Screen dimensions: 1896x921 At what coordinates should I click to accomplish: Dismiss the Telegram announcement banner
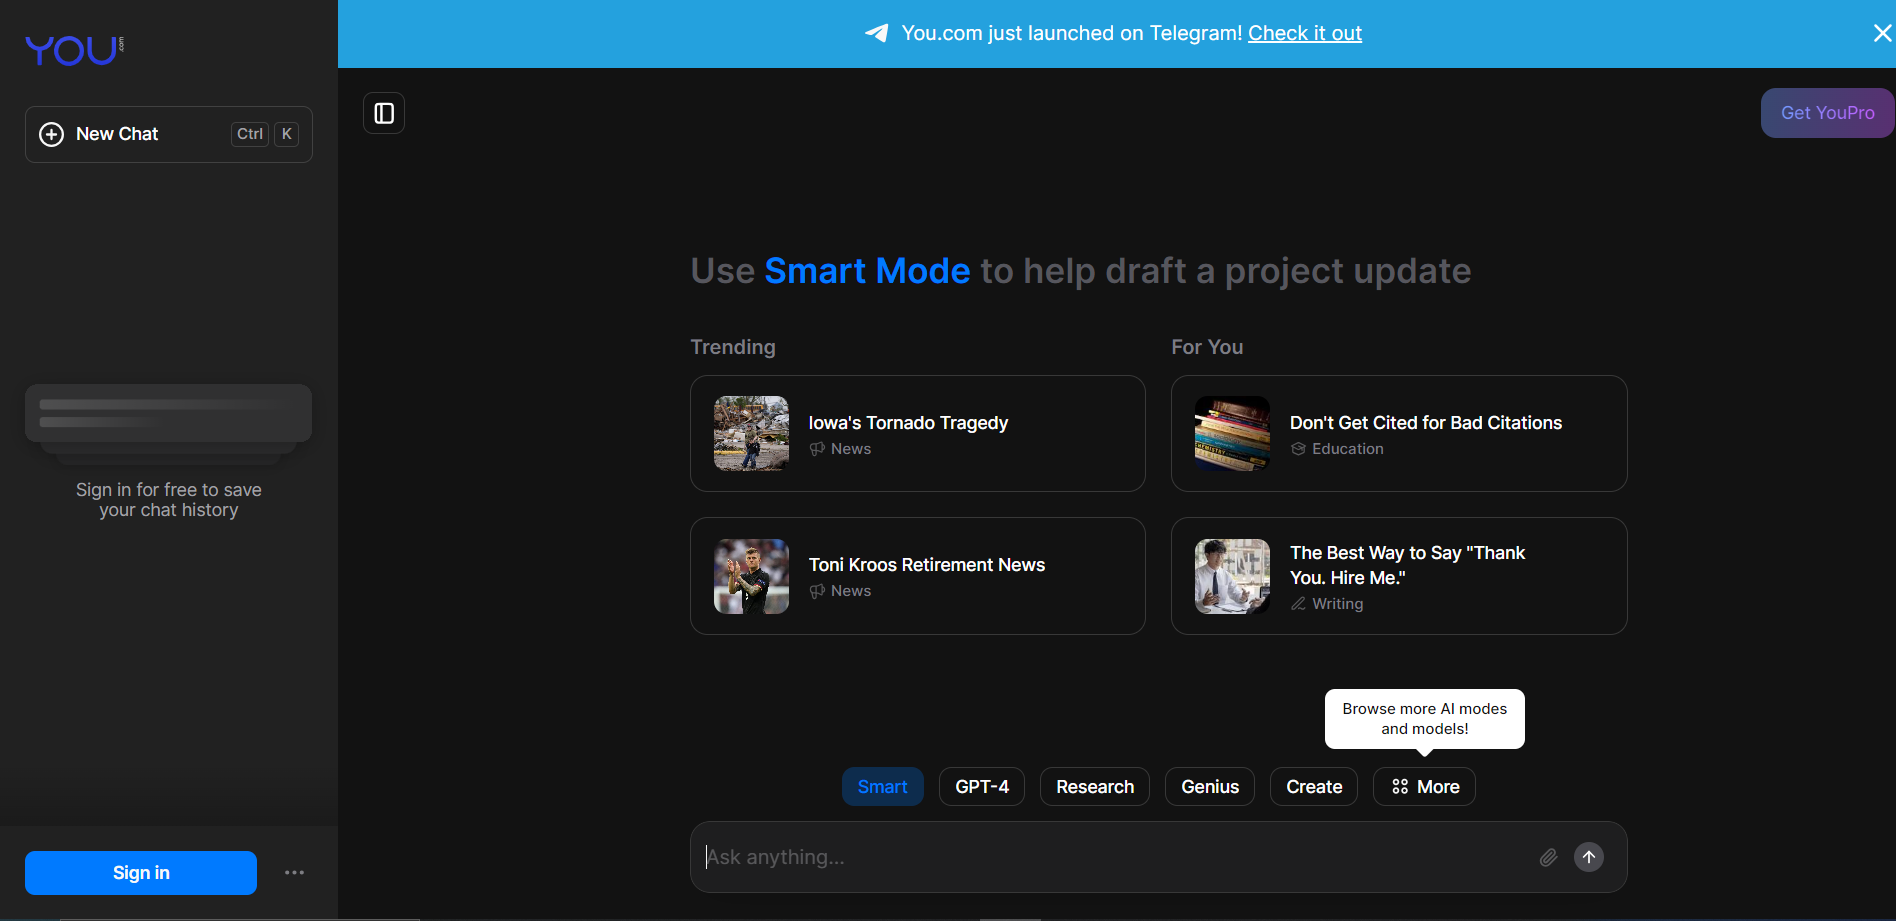(x=1882, y=33)
